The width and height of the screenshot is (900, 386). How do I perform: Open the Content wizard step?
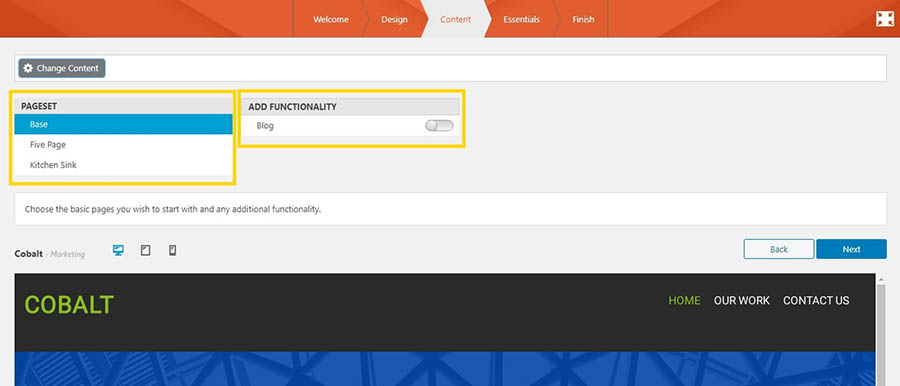[456, 20]
